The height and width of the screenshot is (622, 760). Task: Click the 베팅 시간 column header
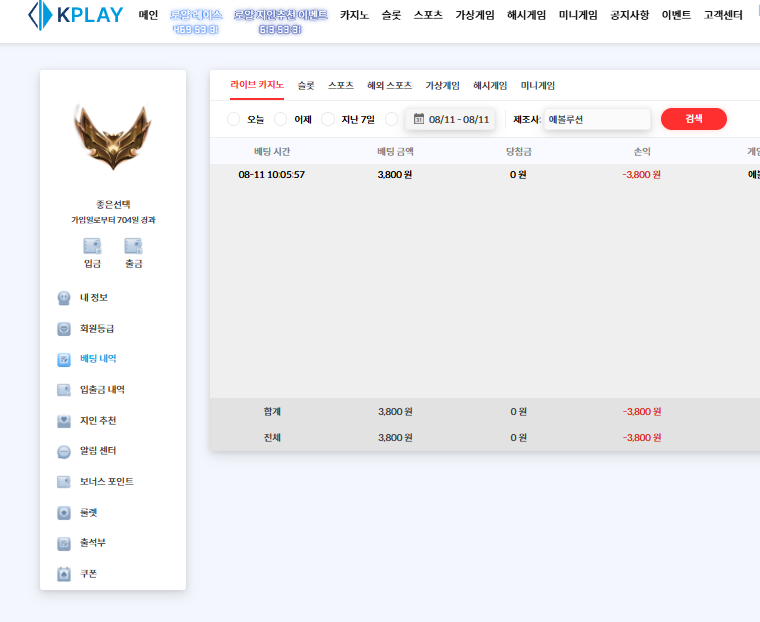[272, 152]
